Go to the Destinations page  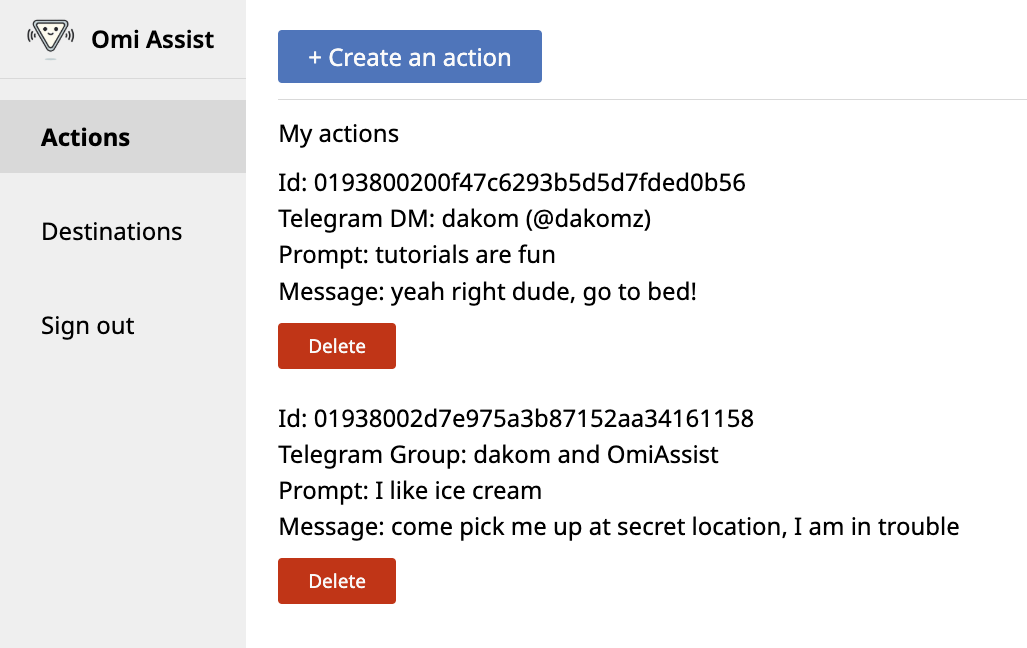tap(111, 231)
